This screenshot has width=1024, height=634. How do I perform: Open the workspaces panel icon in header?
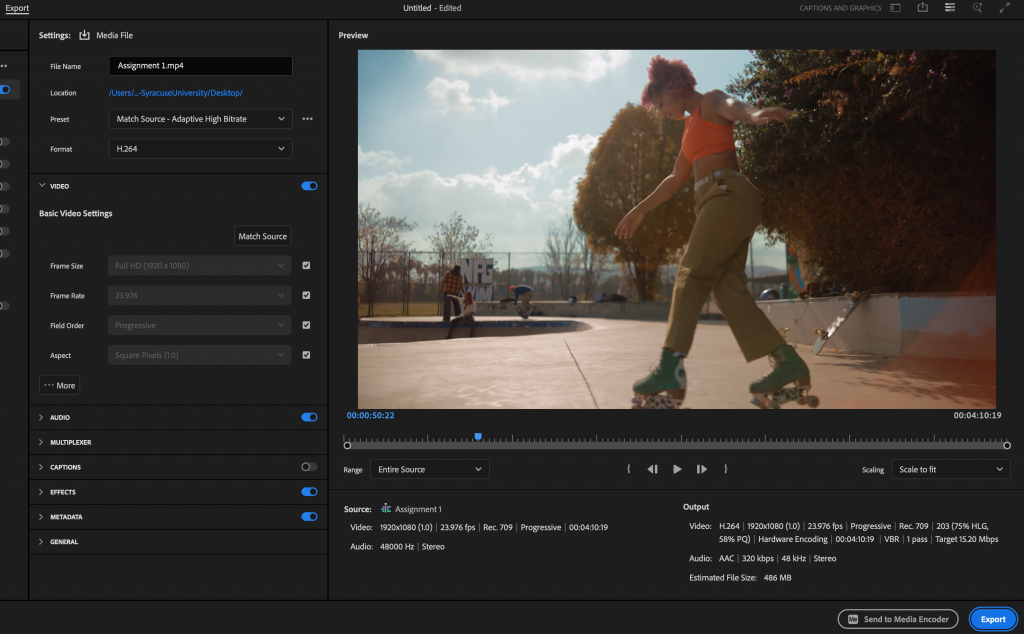coord(895,8)
